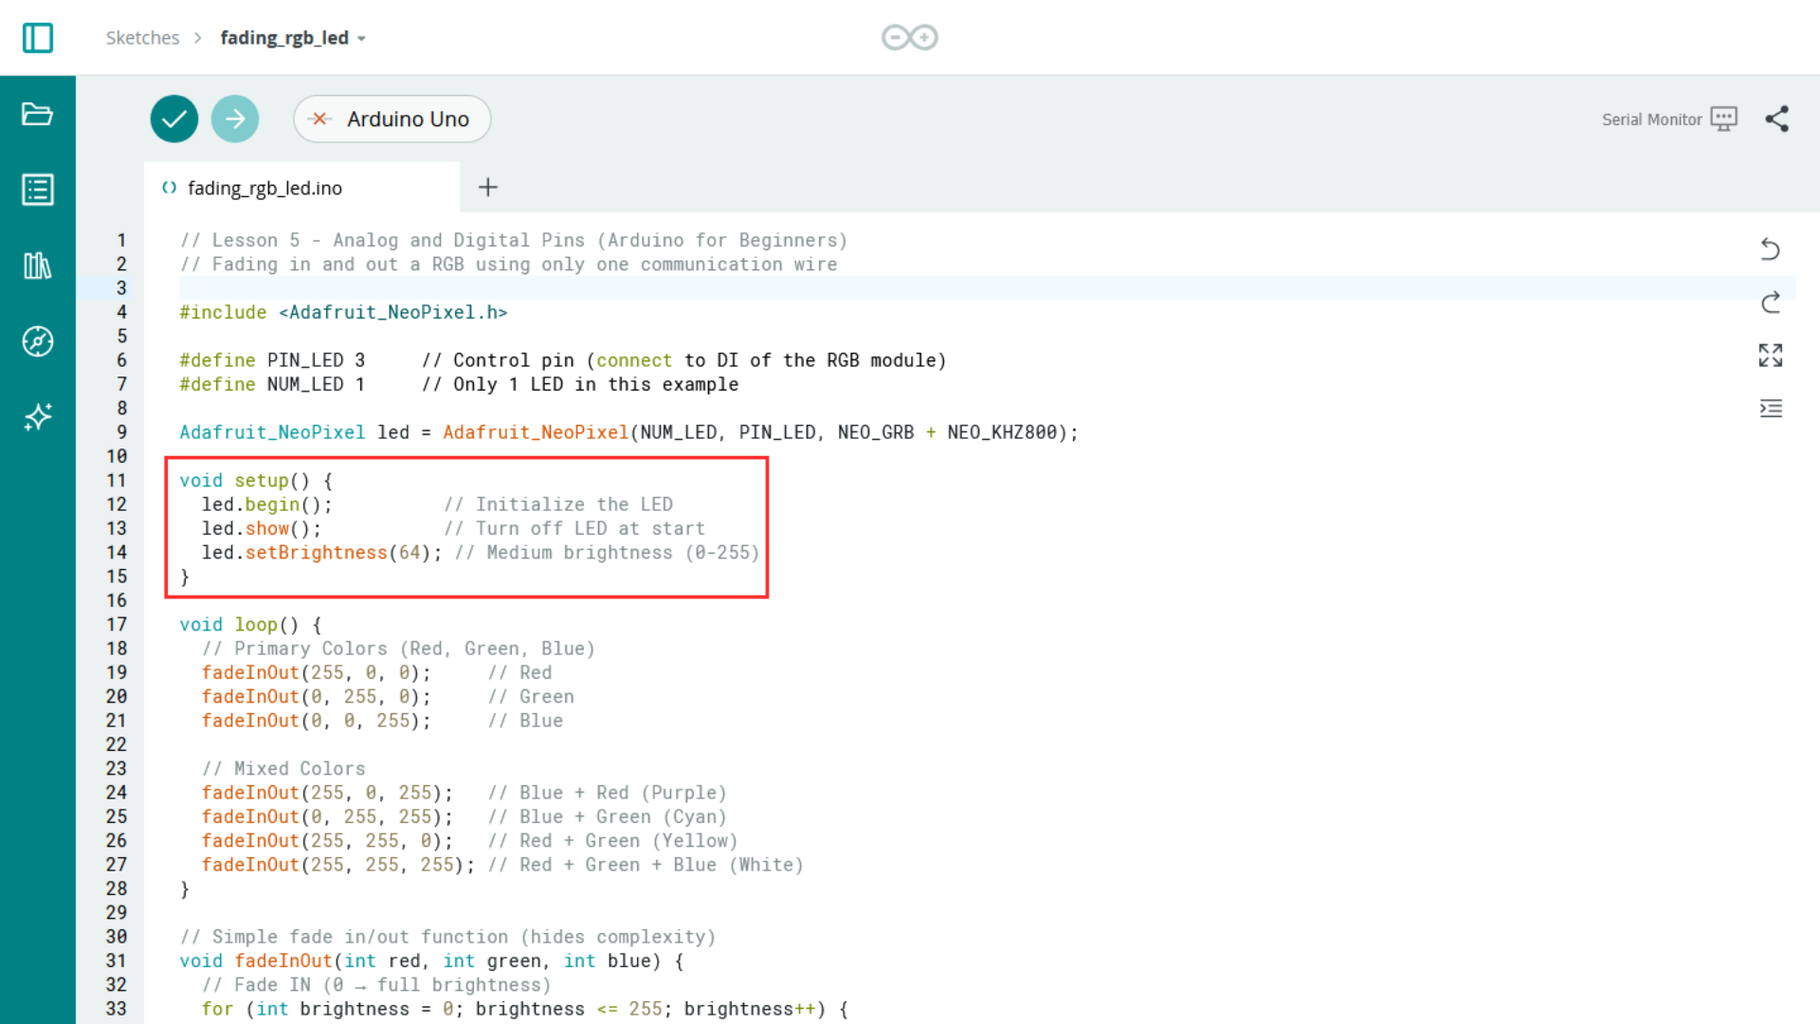Select the fading_rgb_led.ino tab

pos(263,187)
